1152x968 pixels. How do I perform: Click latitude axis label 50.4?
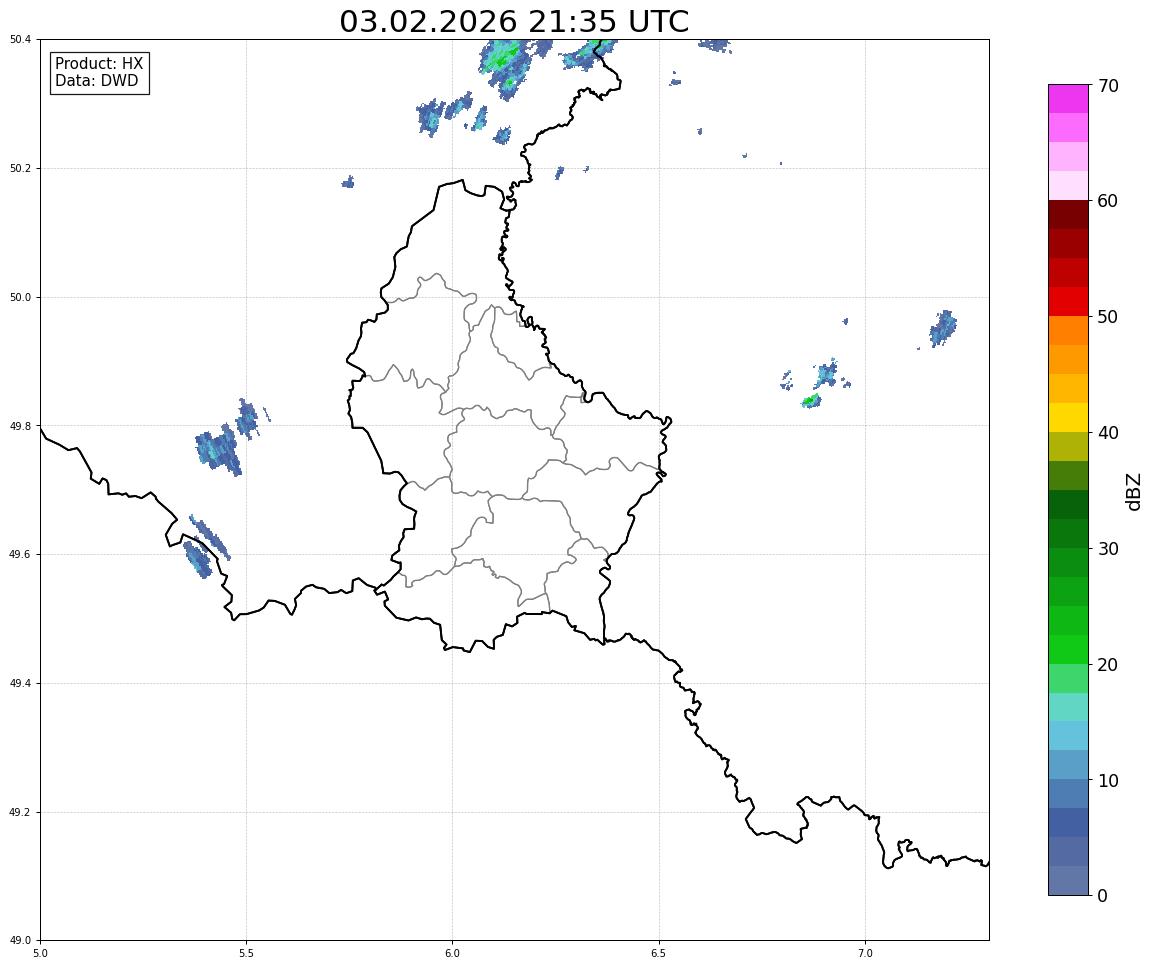pyautogui.click(x=21, y=39)
